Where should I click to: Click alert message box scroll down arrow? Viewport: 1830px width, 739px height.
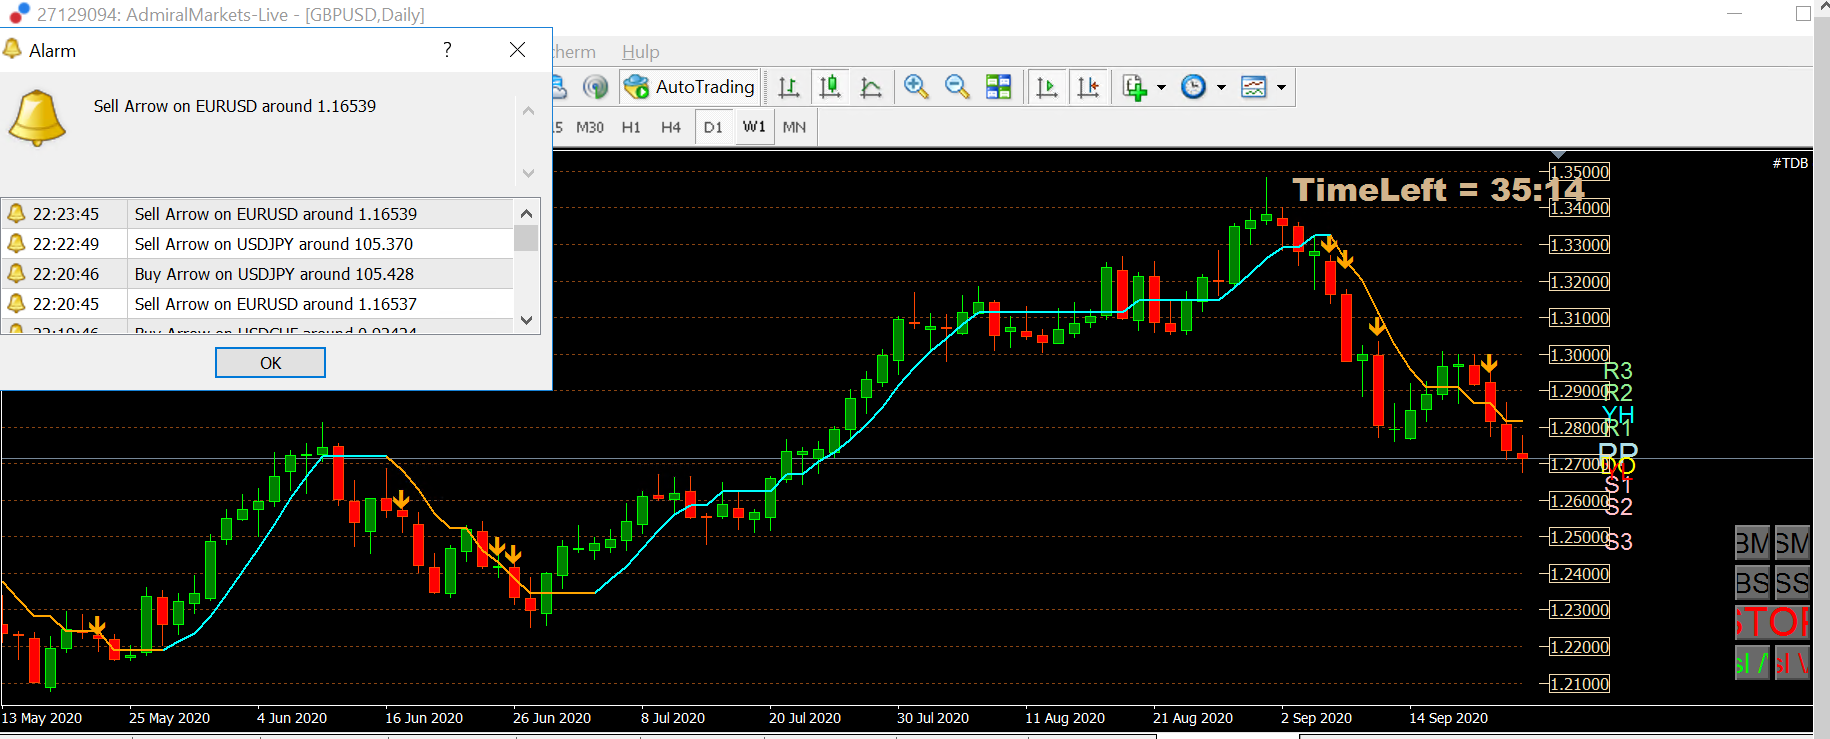tap(529, 173)
